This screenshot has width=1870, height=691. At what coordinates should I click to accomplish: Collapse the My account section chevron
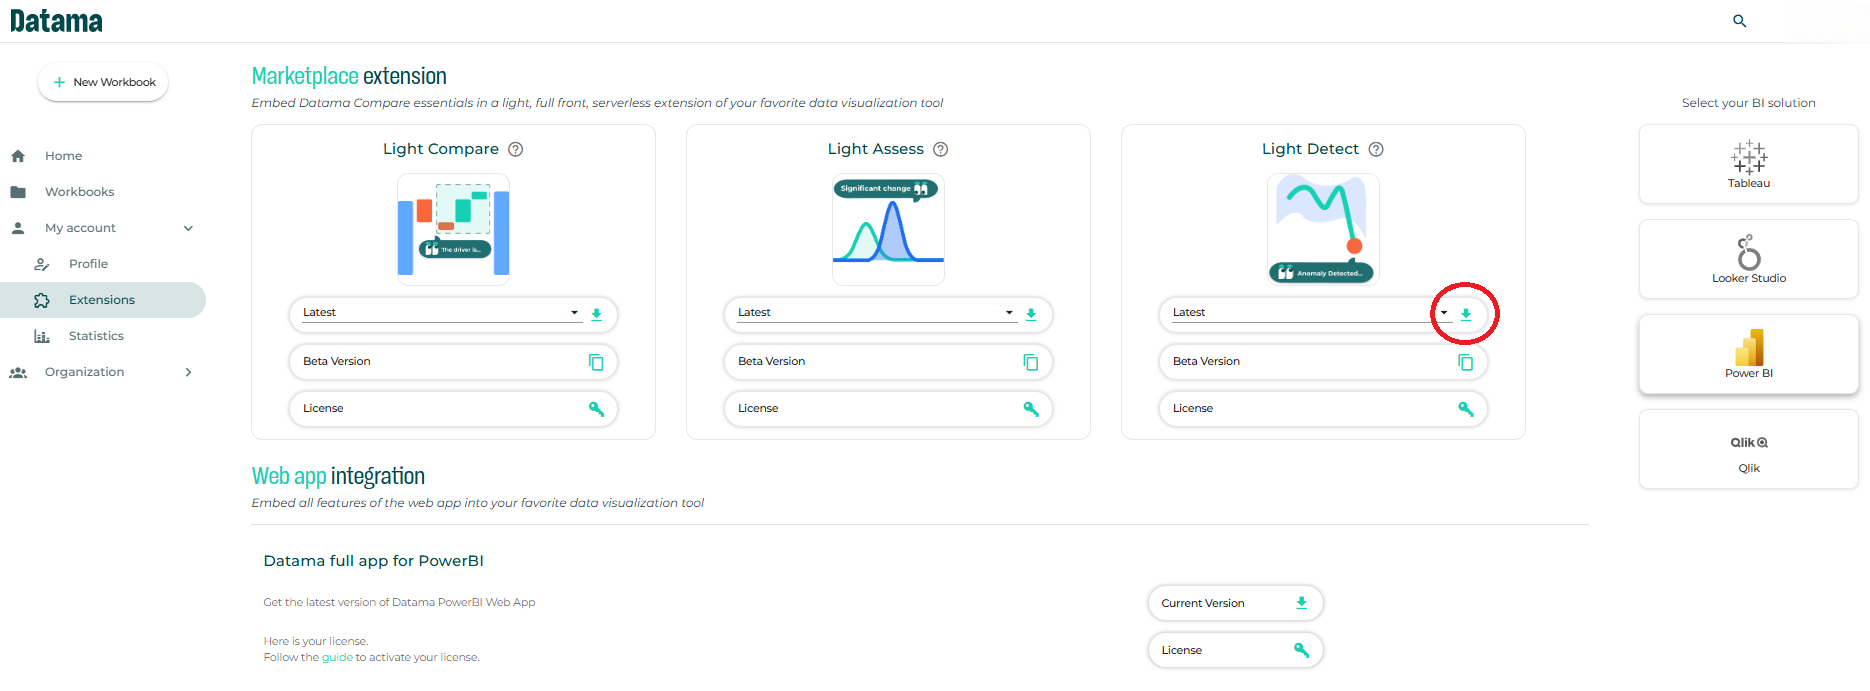[188, 228]
